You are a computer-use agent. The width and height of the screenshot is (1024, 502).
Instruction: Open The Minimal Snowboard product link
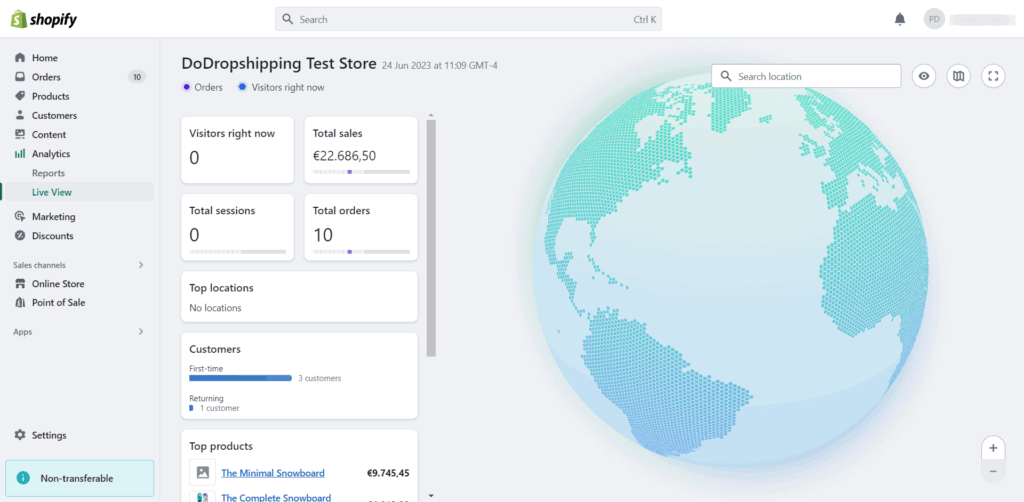click(273, 473)
